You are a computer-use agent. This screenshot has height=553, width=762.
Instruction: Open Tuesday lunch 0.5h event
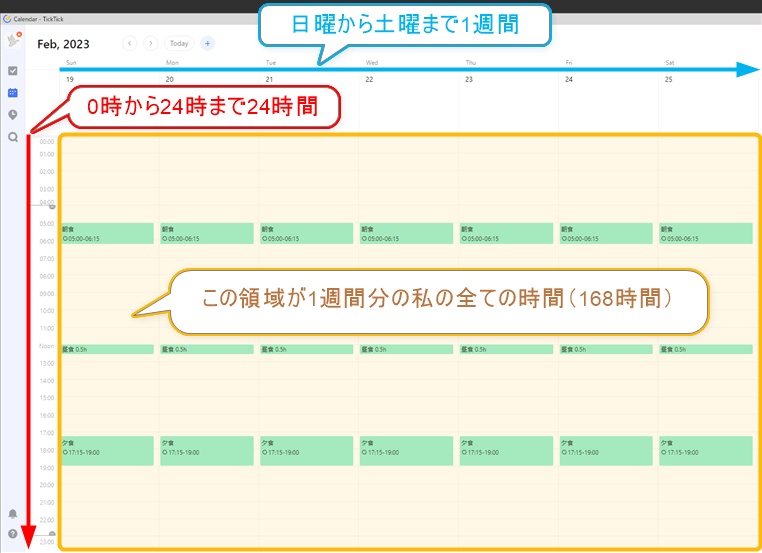click(307, 349)
